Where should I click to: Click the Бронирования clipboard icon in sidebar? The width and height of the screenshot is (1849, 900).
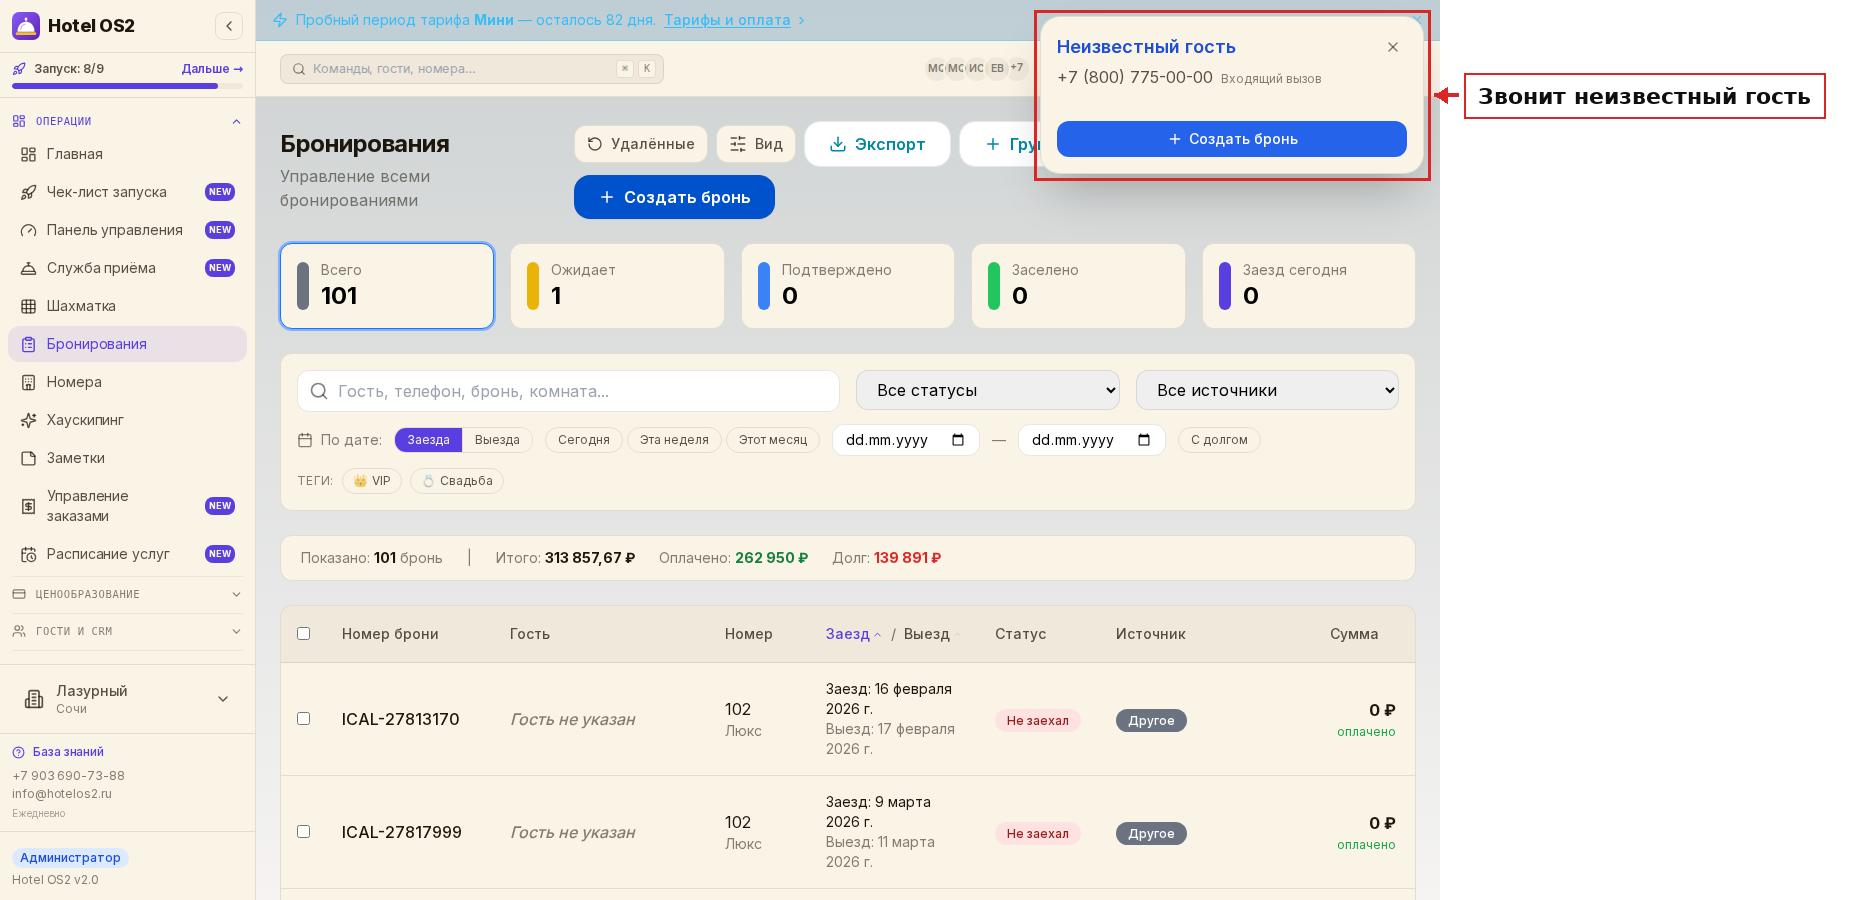point(29,344)
